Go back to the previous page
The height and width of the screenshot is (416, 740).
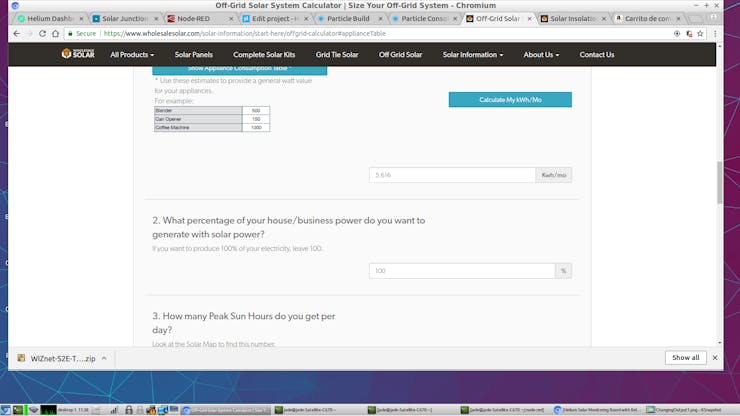pos(17,34)
